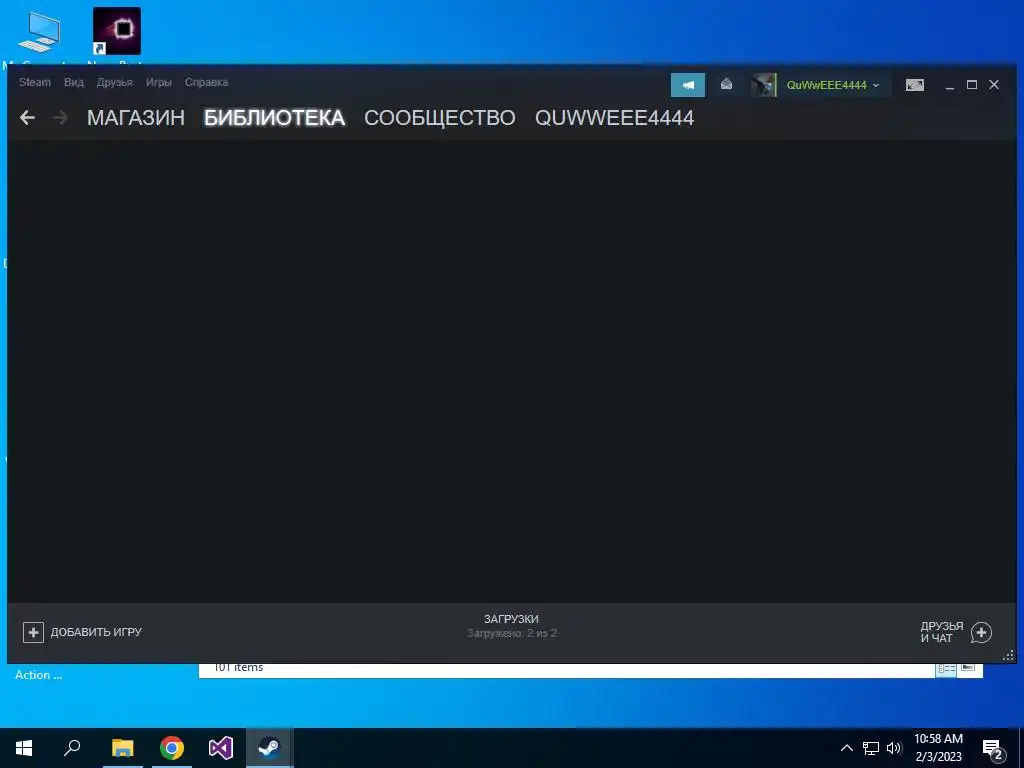Open File Explorer from taskbar
Viewport: 1024px width, 768px height.
[x=122, y=748]
